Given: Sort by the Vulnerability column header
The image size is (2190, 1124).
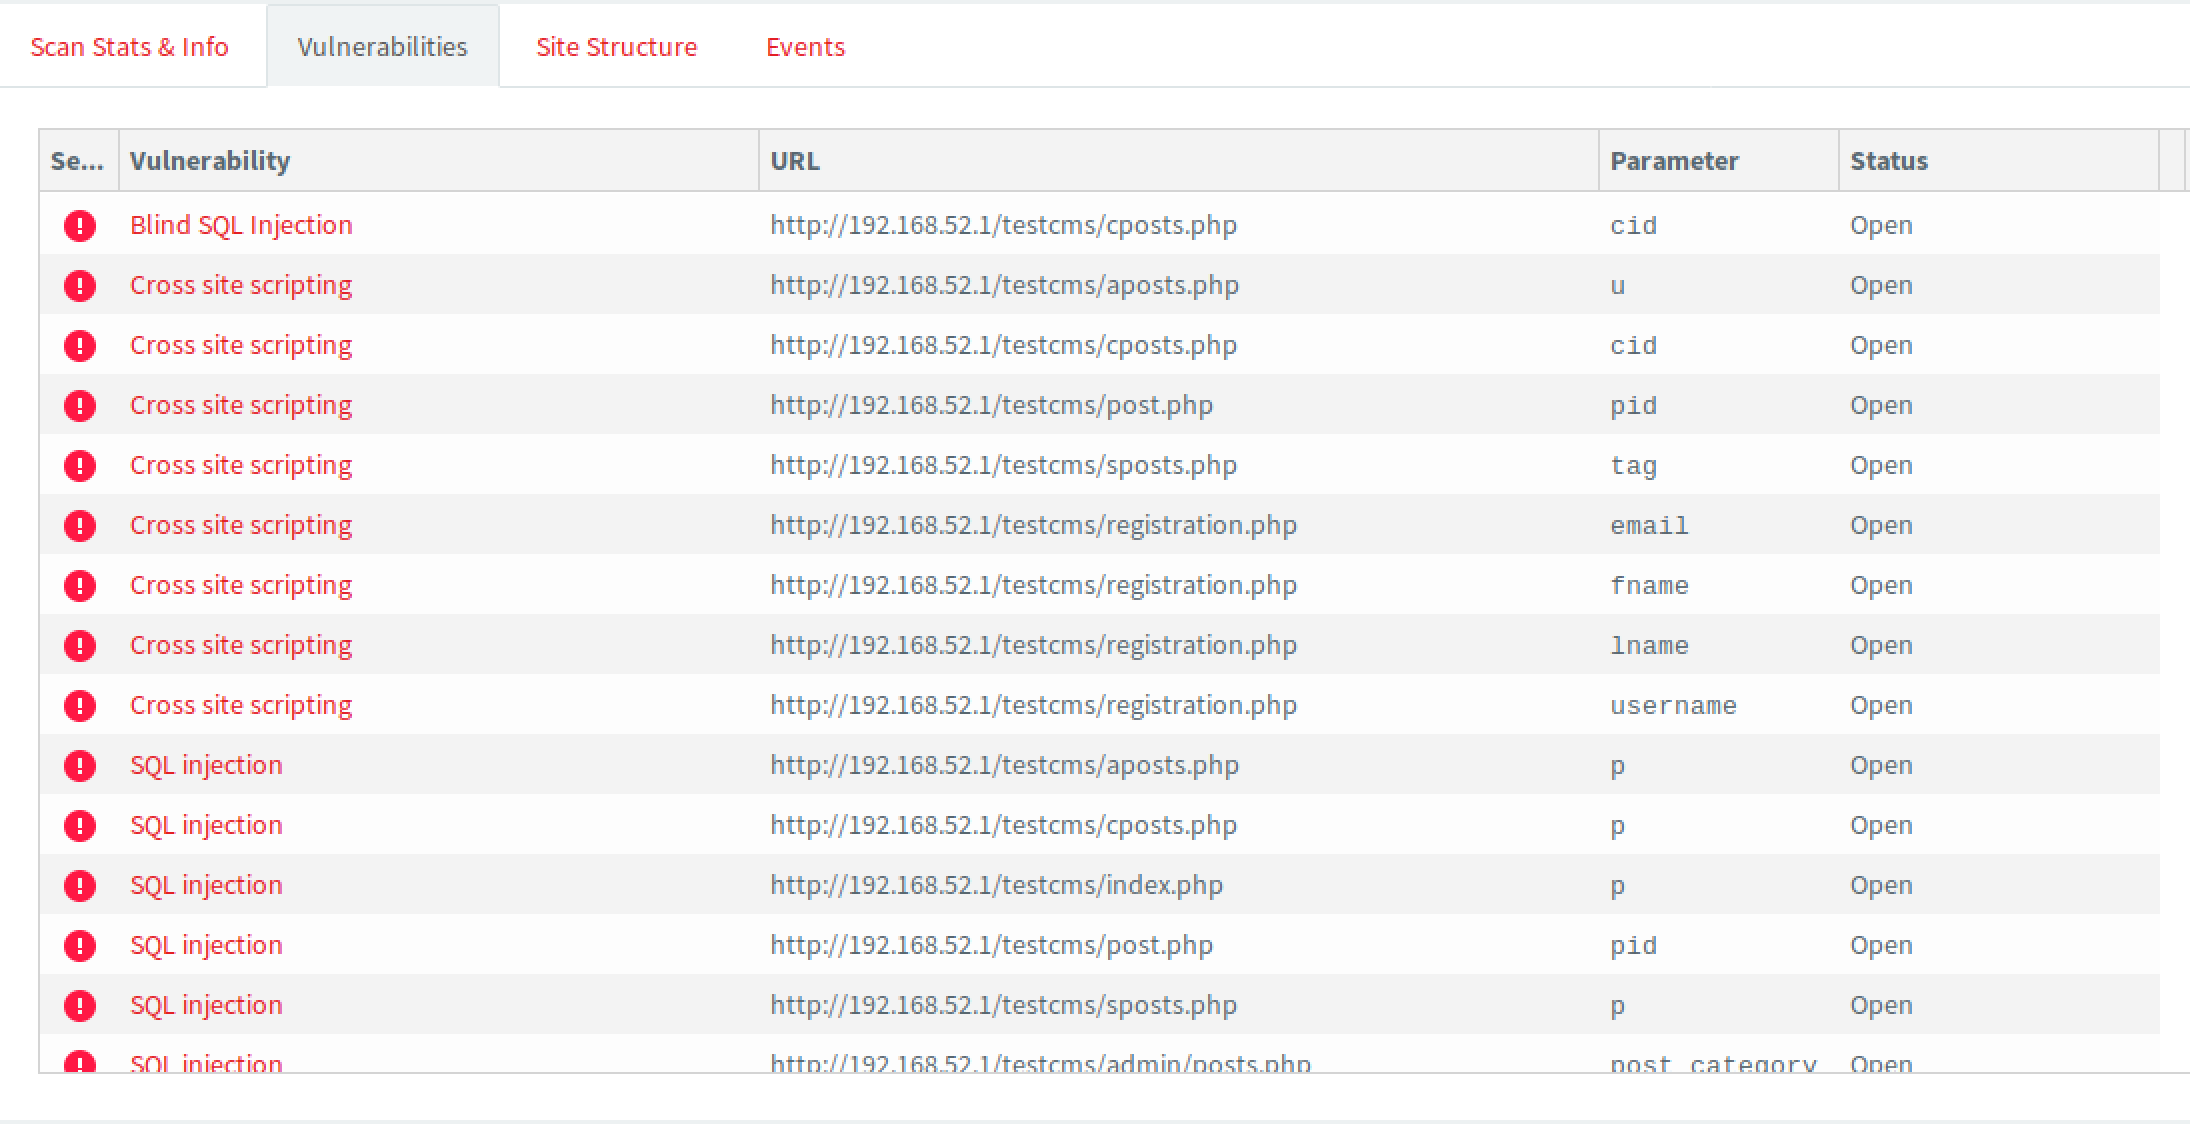Looking at the screenshot, I should (439, 161).
